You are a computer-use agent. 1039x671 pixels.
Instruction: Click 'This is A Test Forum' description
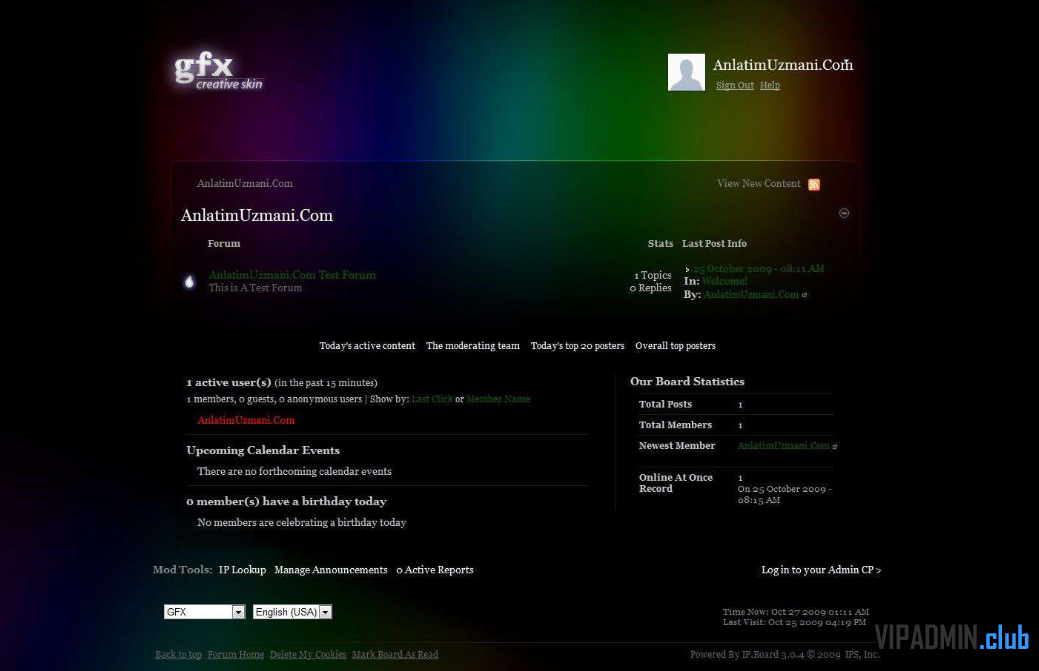[x=255, y=287]
